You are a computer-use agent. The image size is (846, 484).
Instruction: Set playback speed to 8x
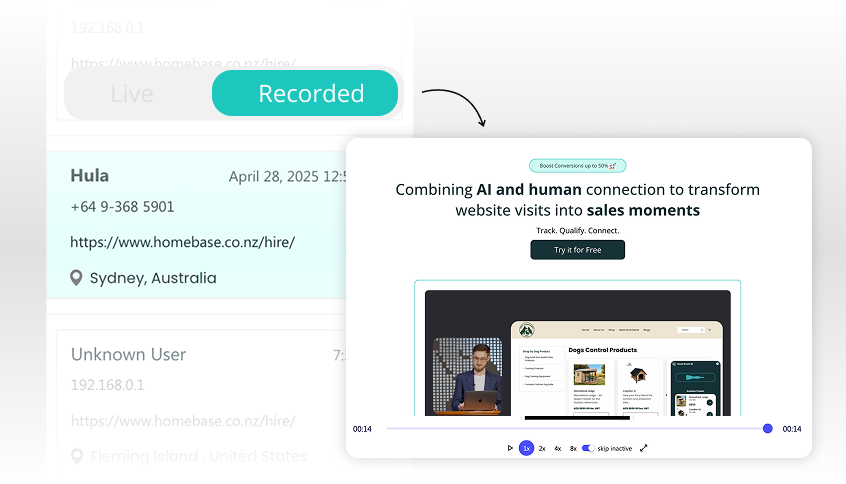coord(573,448)
